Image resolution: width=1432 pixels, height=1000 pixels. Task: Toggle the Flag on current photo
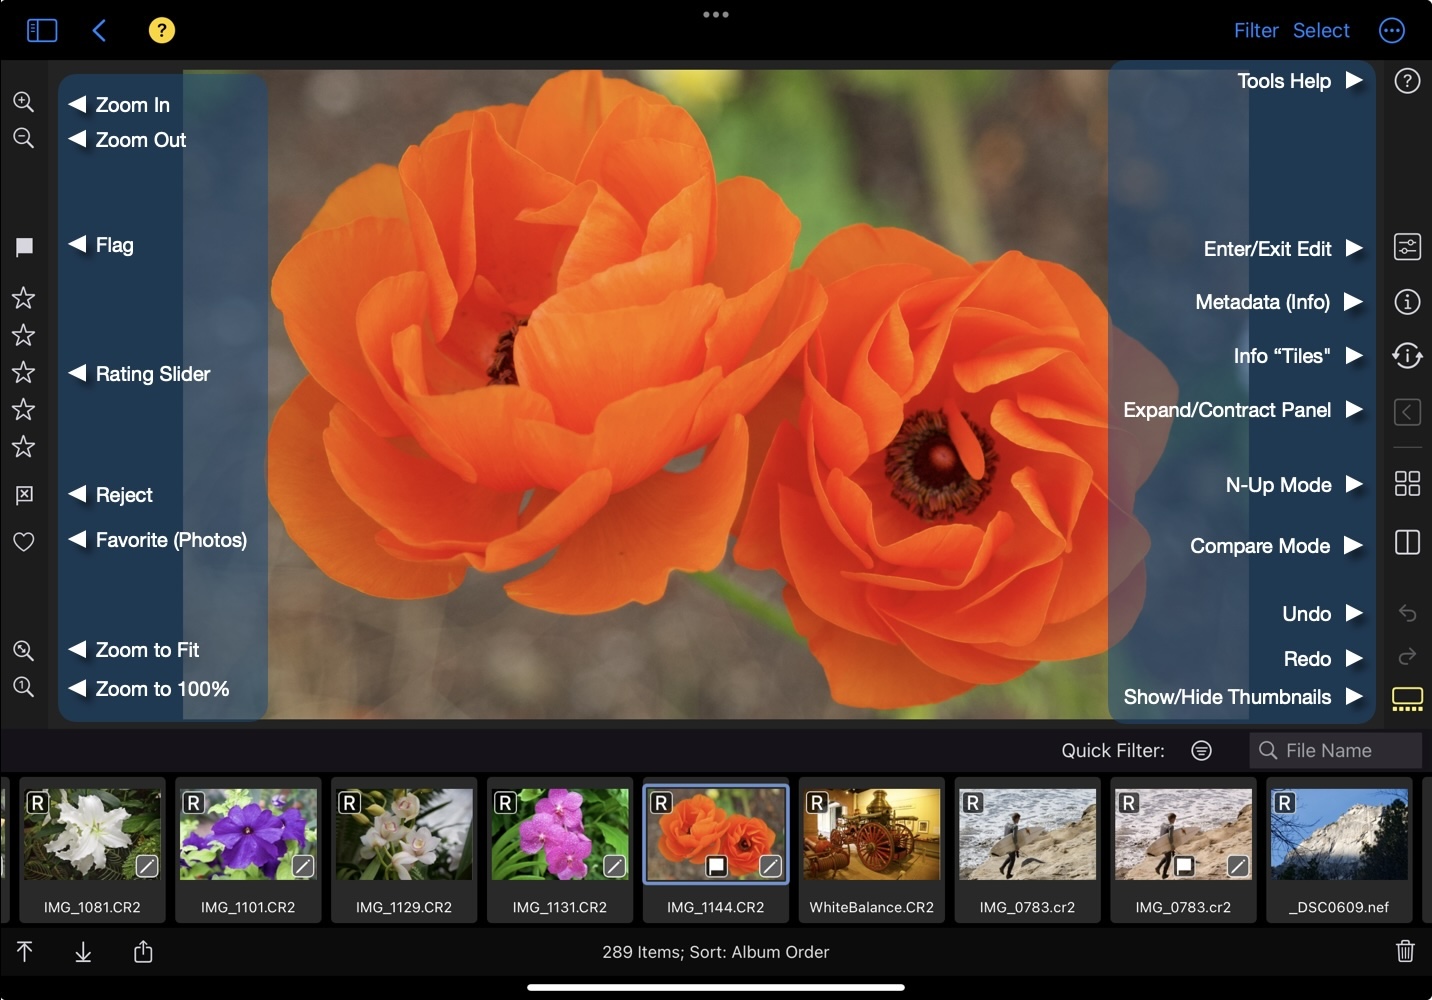point(24,247)
